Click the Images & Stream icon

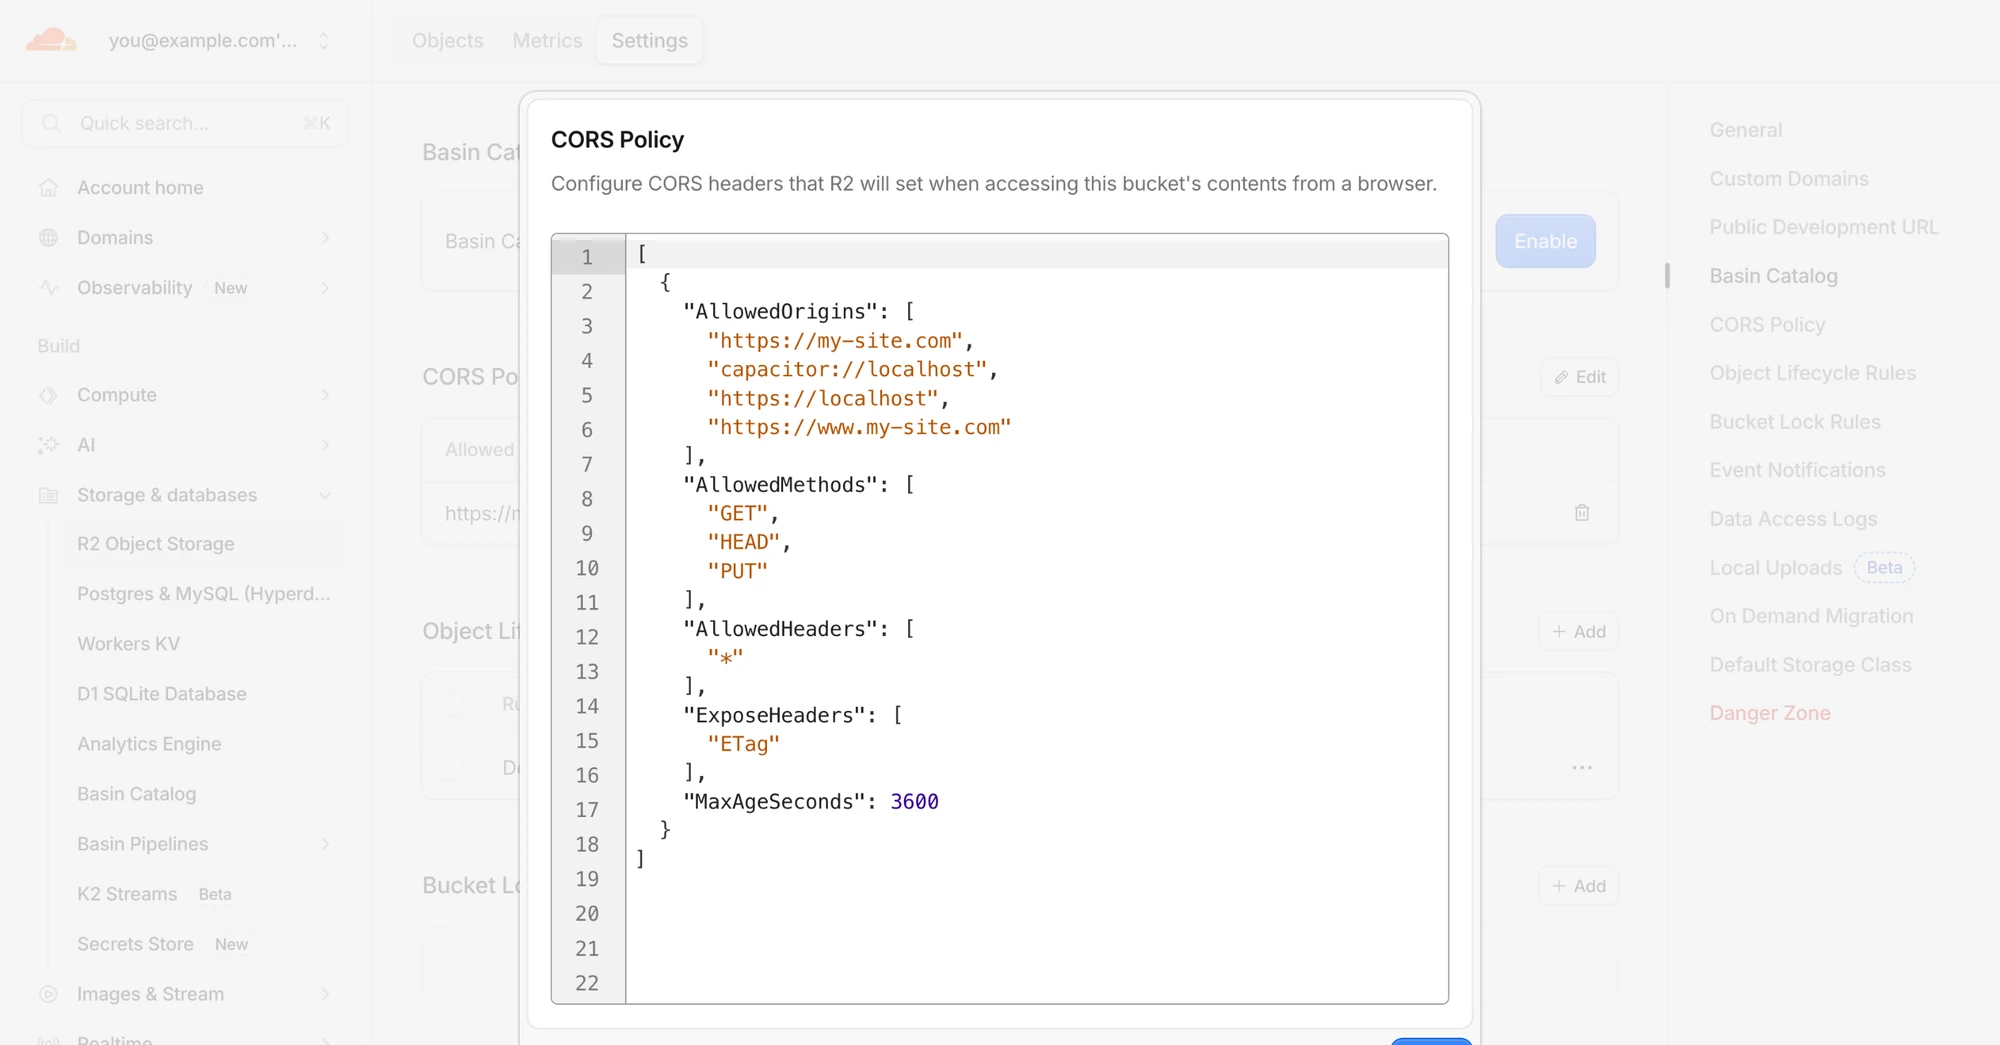(48, 994)
